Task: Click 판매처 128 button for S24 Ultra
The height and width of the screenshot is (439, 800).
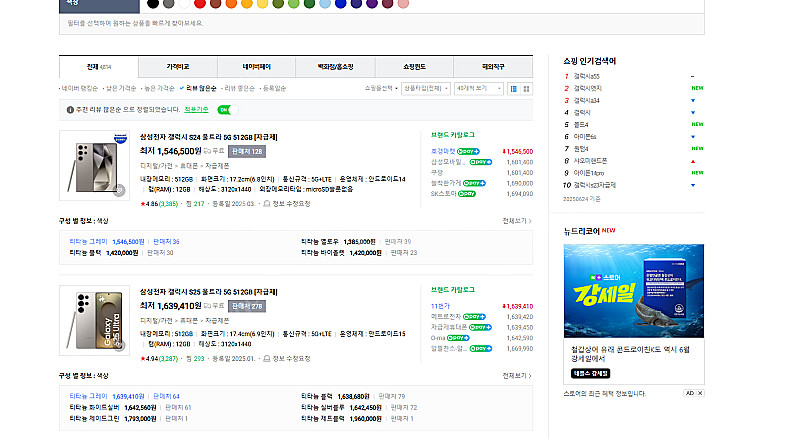Action: (x=247, y=151)
